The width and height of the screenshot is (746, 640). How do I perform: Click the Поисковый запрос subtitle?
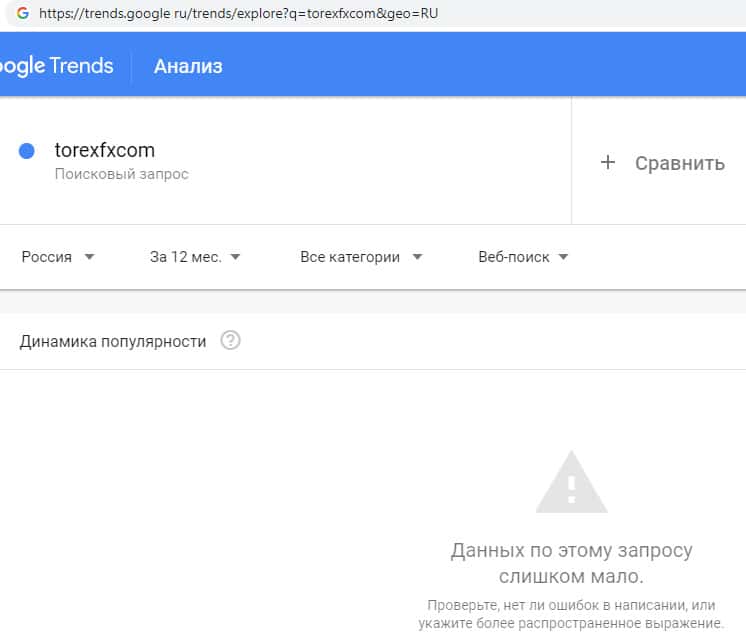click(x=121, y=174)
